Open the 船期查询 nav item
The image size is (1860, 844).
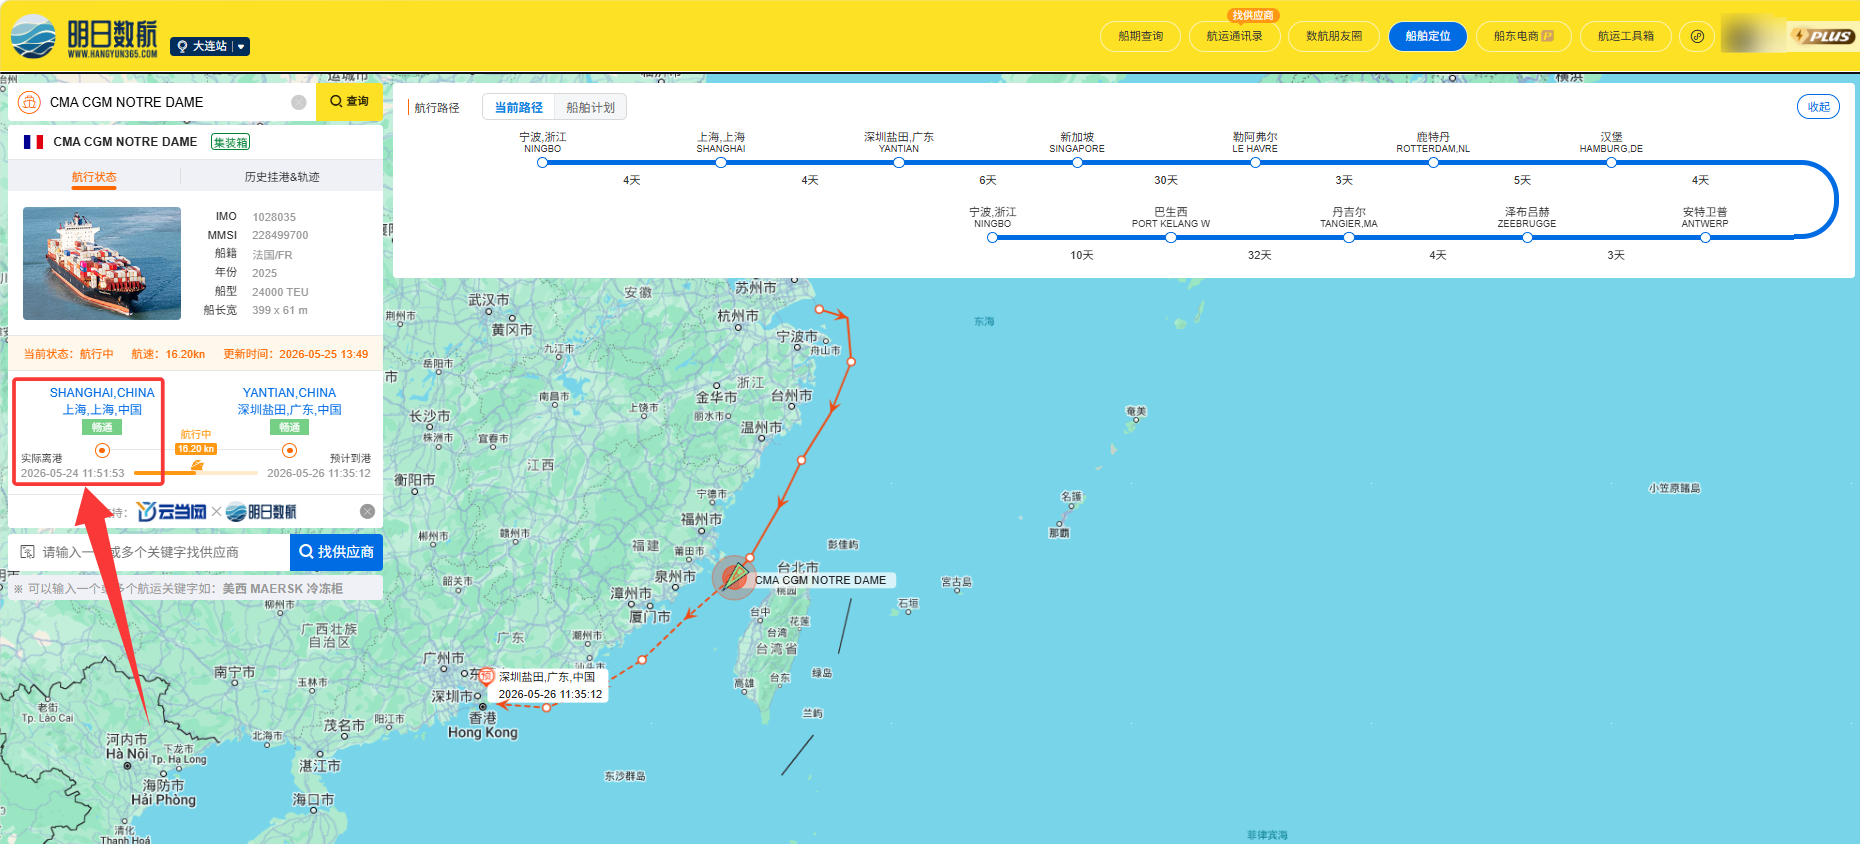1141,36
